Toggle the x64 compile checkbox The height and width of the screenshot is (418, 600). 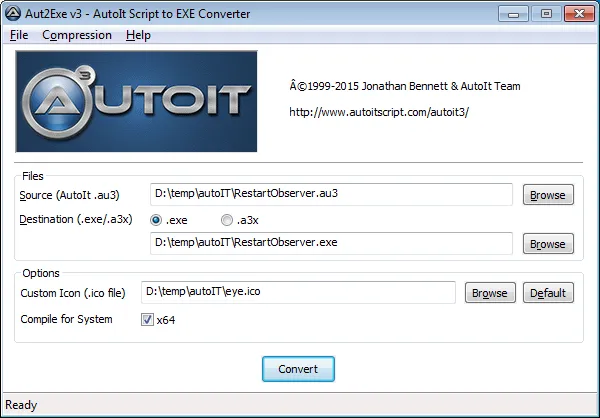(x=147, y=319)
